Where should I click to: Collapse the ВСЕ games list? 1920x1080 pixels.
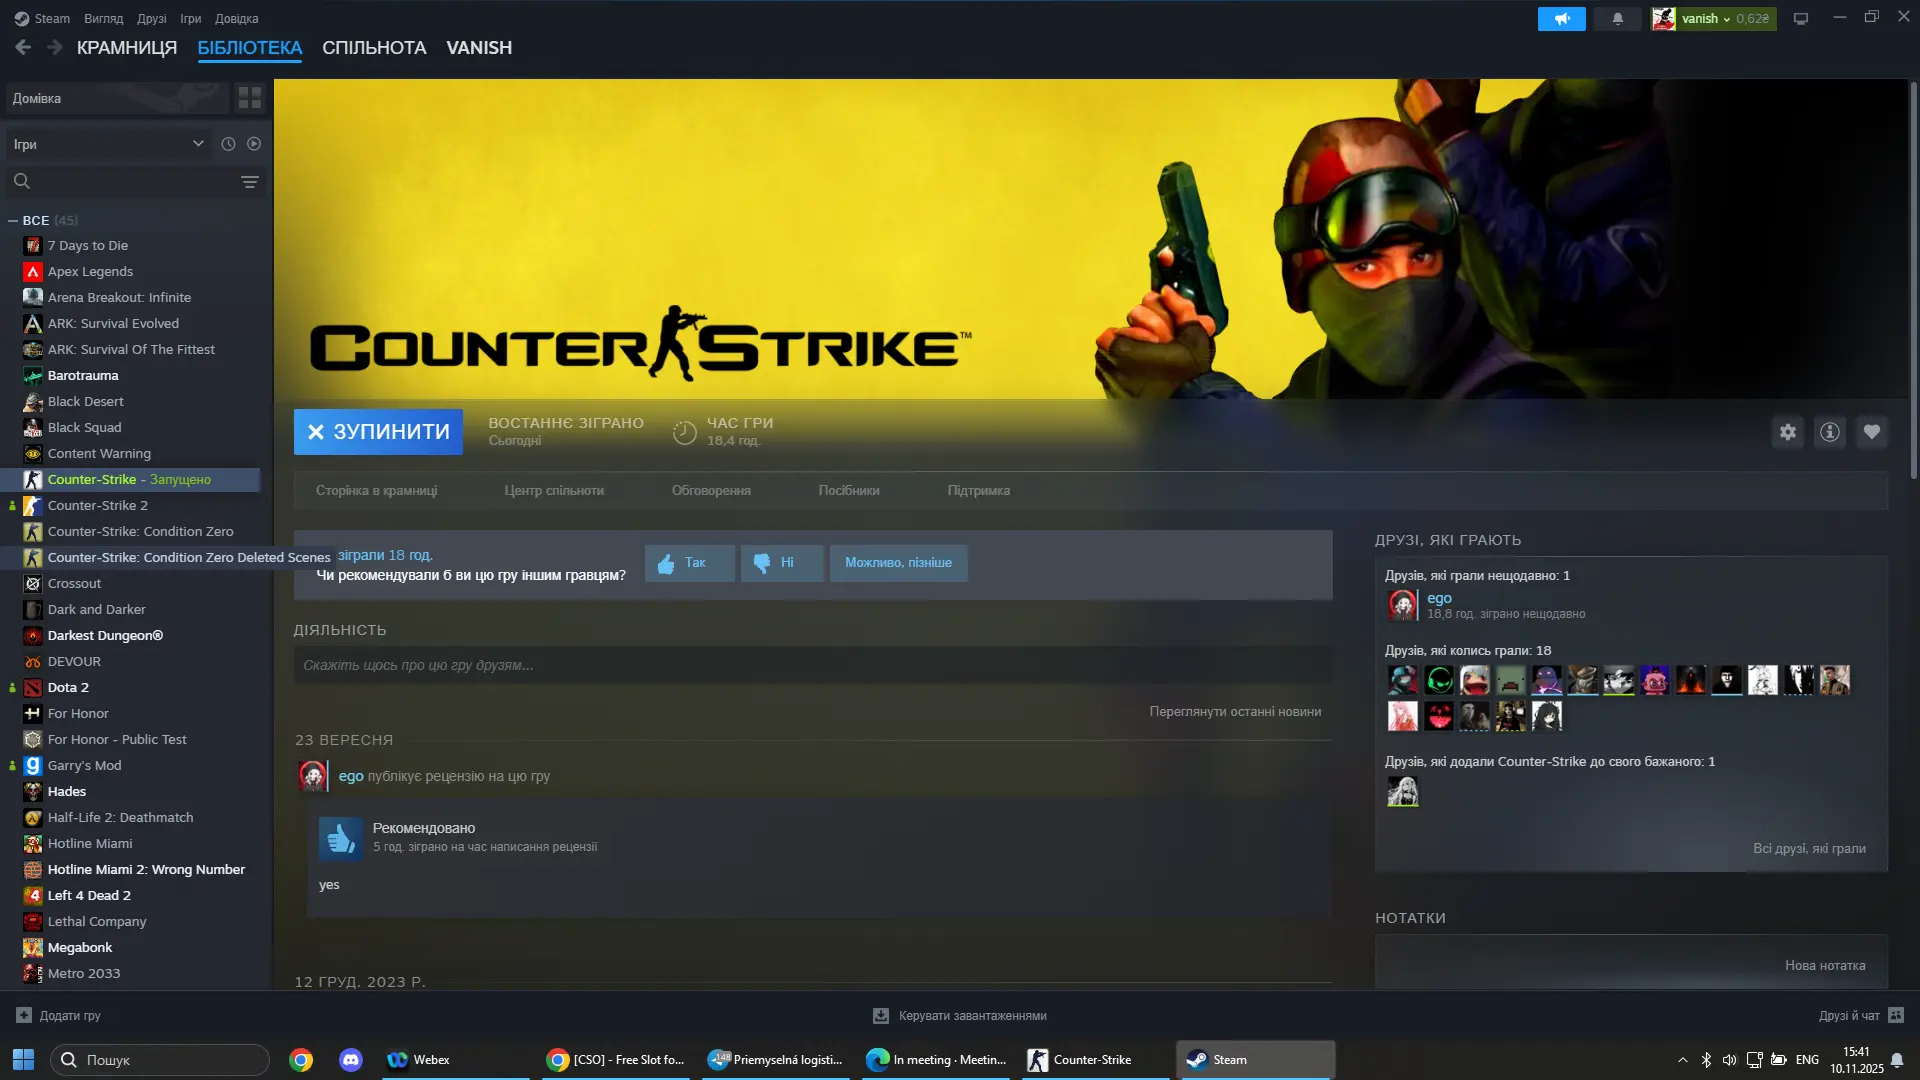click(x=13, y=220)
